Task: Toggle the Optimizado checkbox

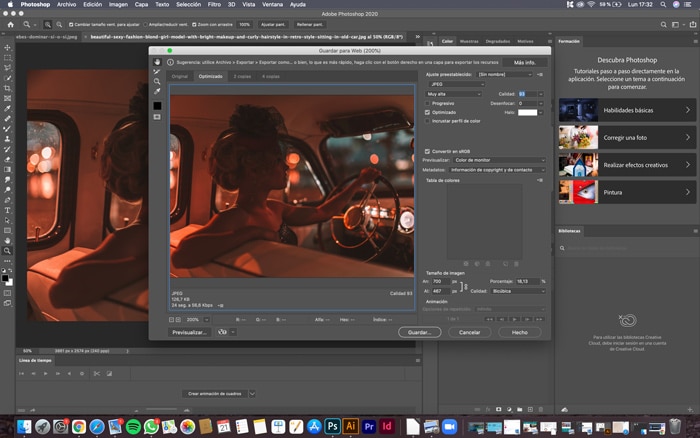Action: click(427, 113)
